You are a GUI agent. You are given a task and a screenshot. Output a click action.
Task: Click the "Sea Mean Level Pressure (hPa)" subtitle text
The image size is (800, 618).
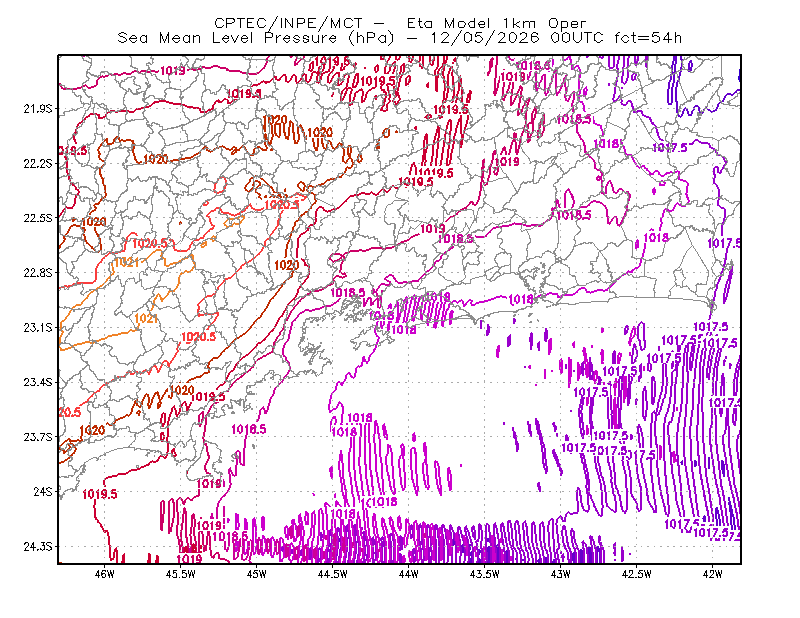(x=256, y=38)
